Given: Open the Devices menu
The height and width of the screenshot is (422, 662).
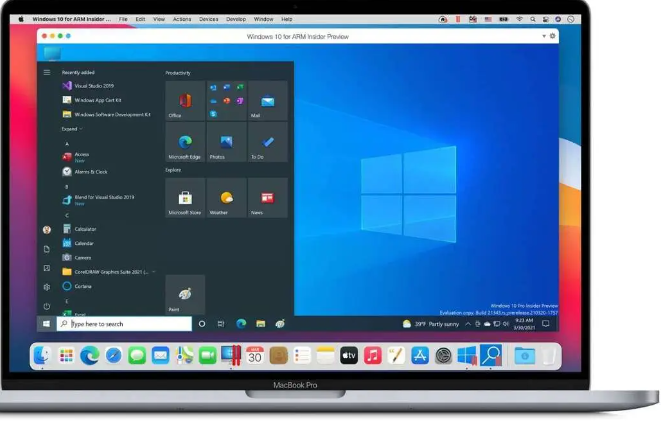Looking at the screenshot, I should coord(209,19).
